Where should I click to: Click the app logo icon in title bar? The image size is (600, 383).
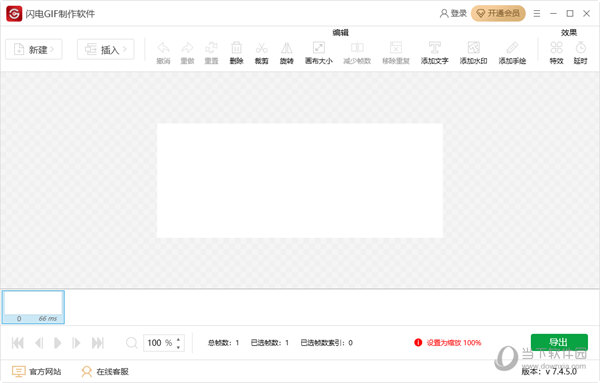click(x=14, y=14)
